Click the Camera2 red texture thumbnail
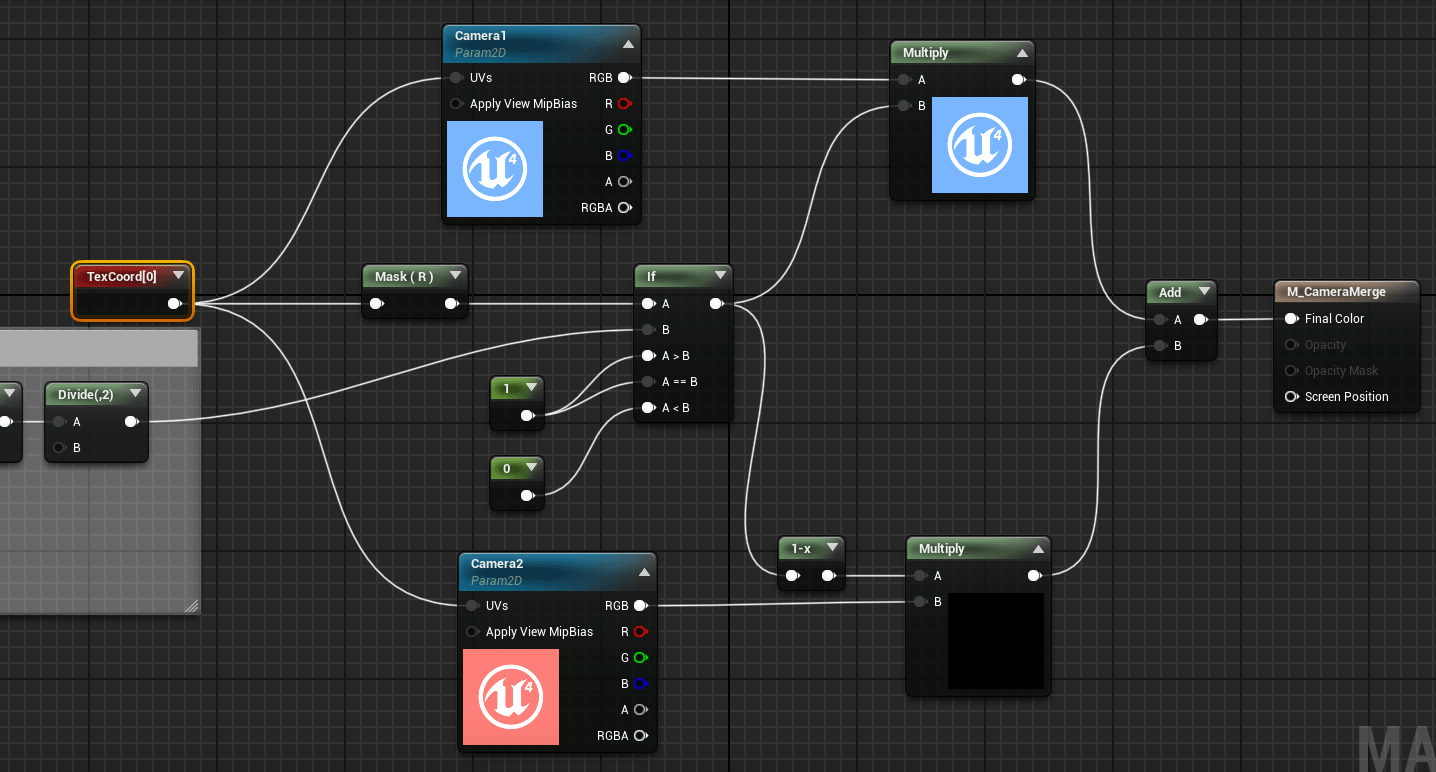The width and height of the screenshot is (1436, 772). [511, 697]
